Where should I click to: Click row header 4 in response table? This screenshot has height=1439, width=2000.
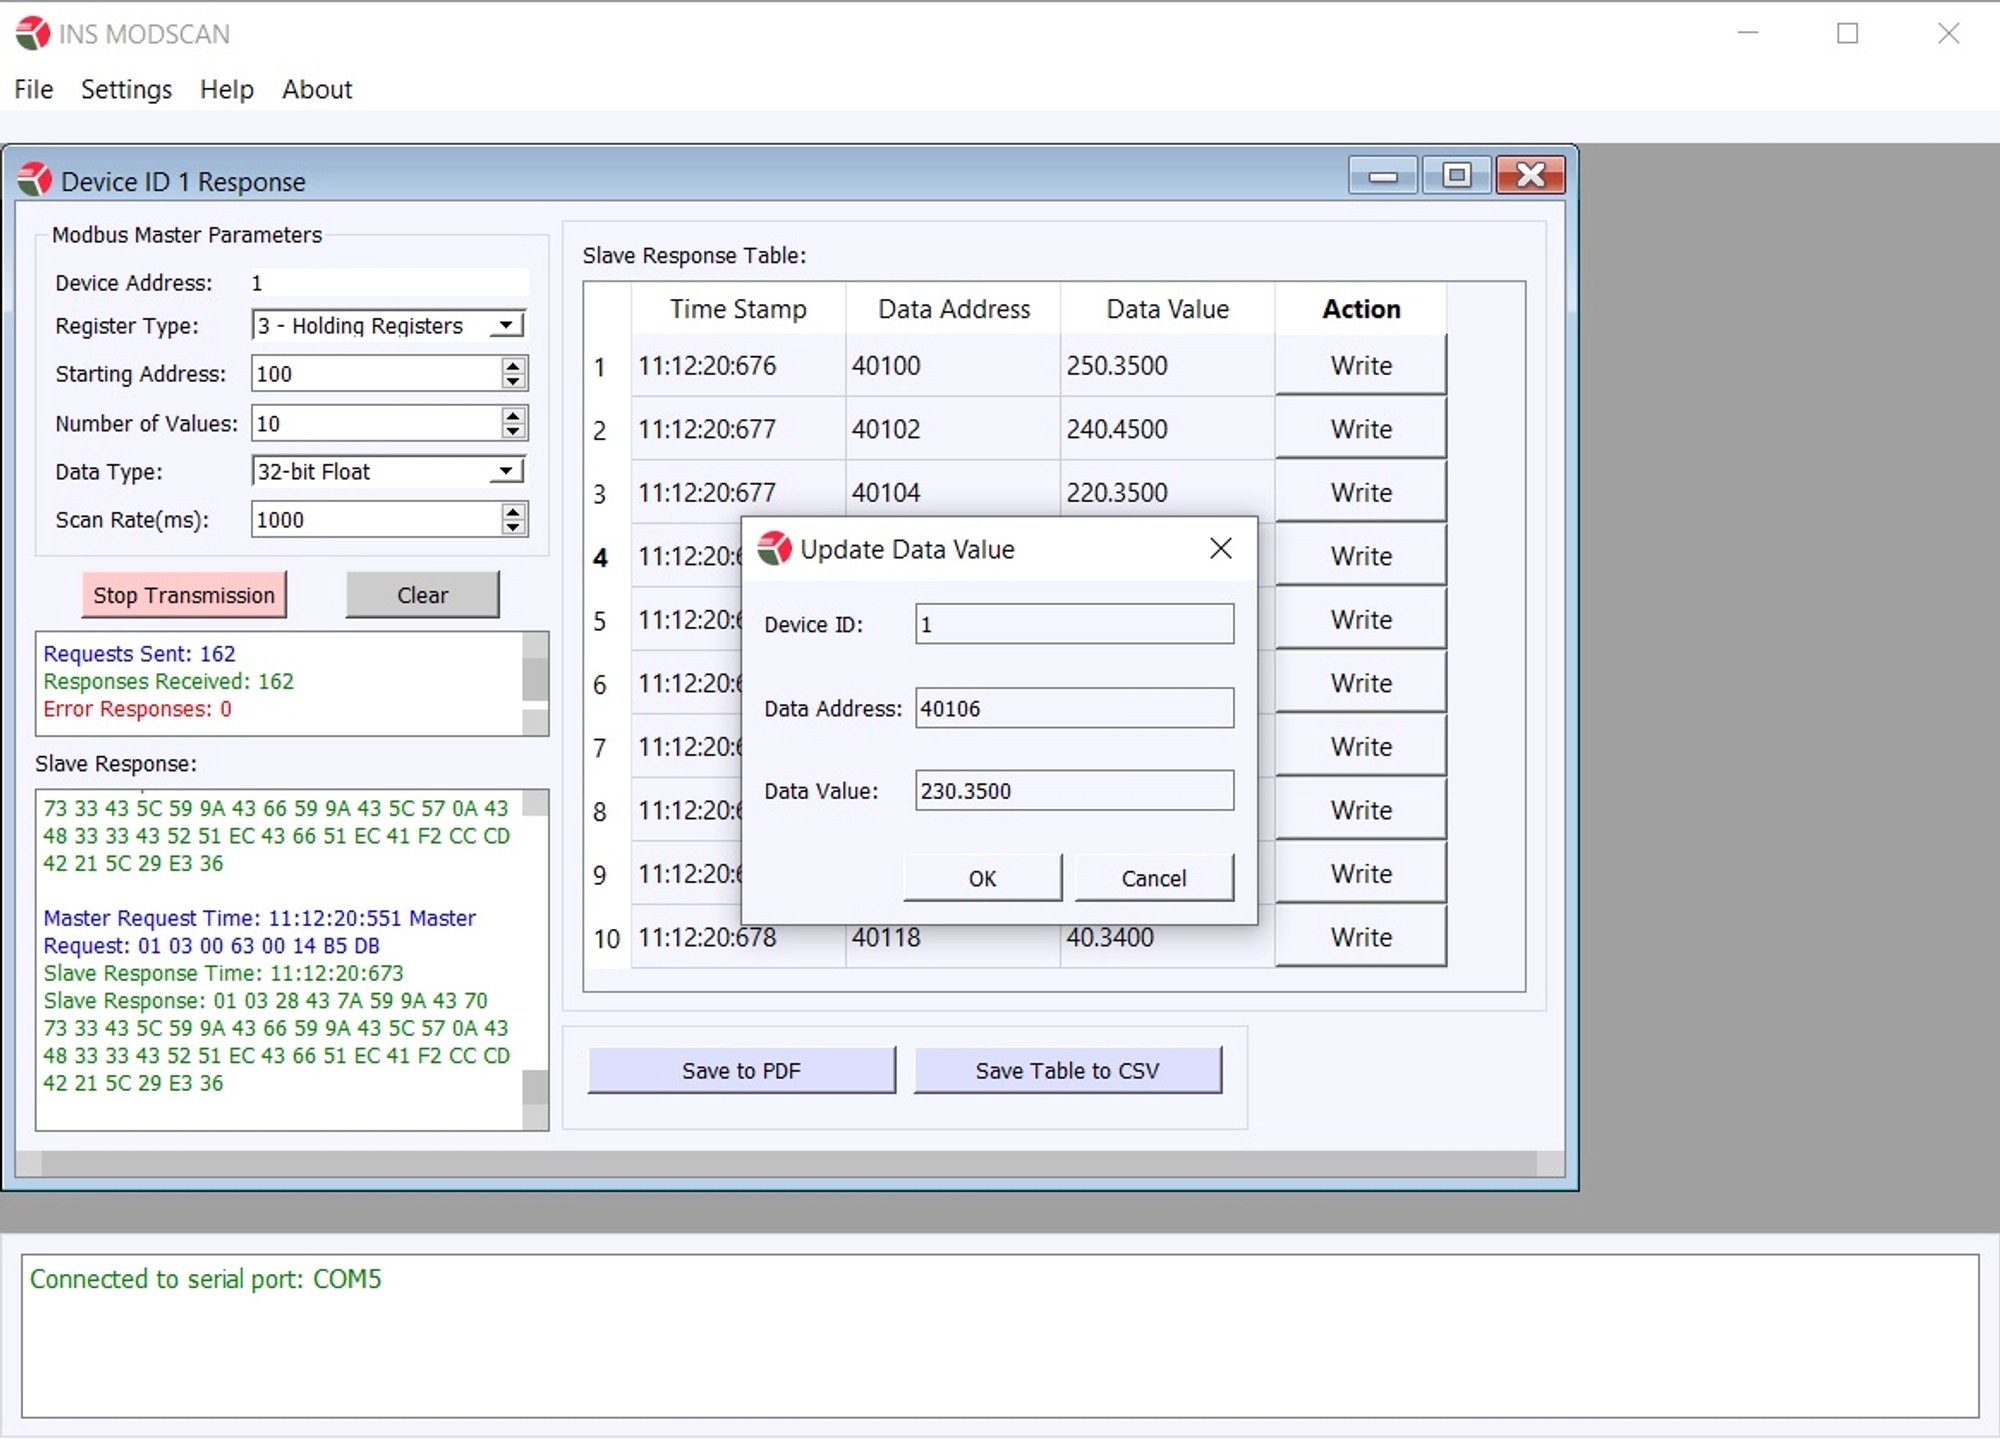(600, 557)
